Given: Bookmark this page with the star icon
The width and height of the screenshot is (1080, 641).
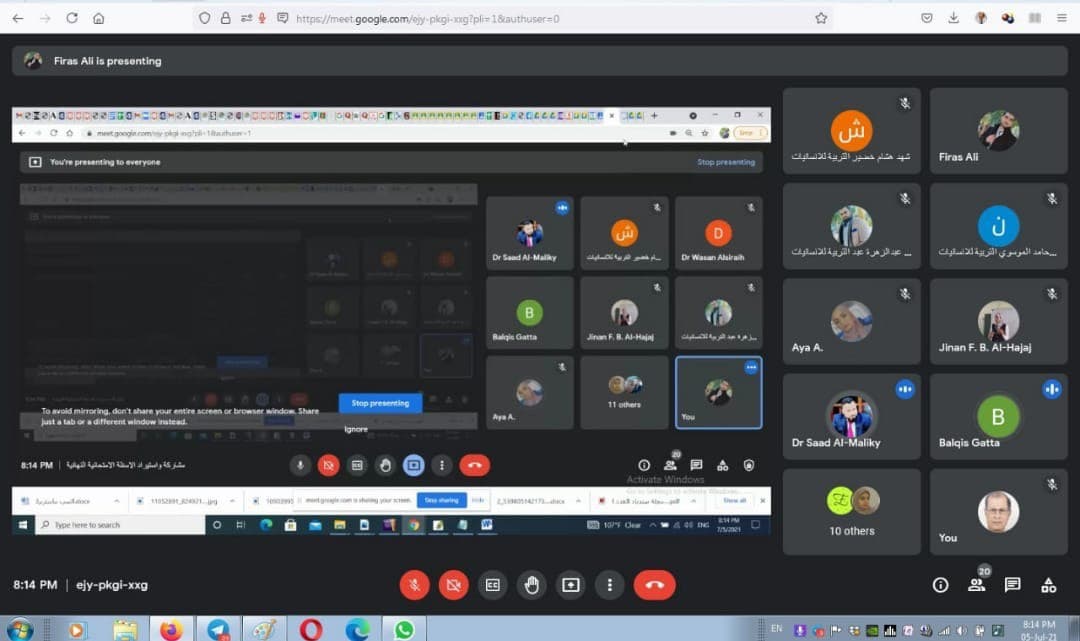Looking at the screenshot, I should [x=821, y=18].
